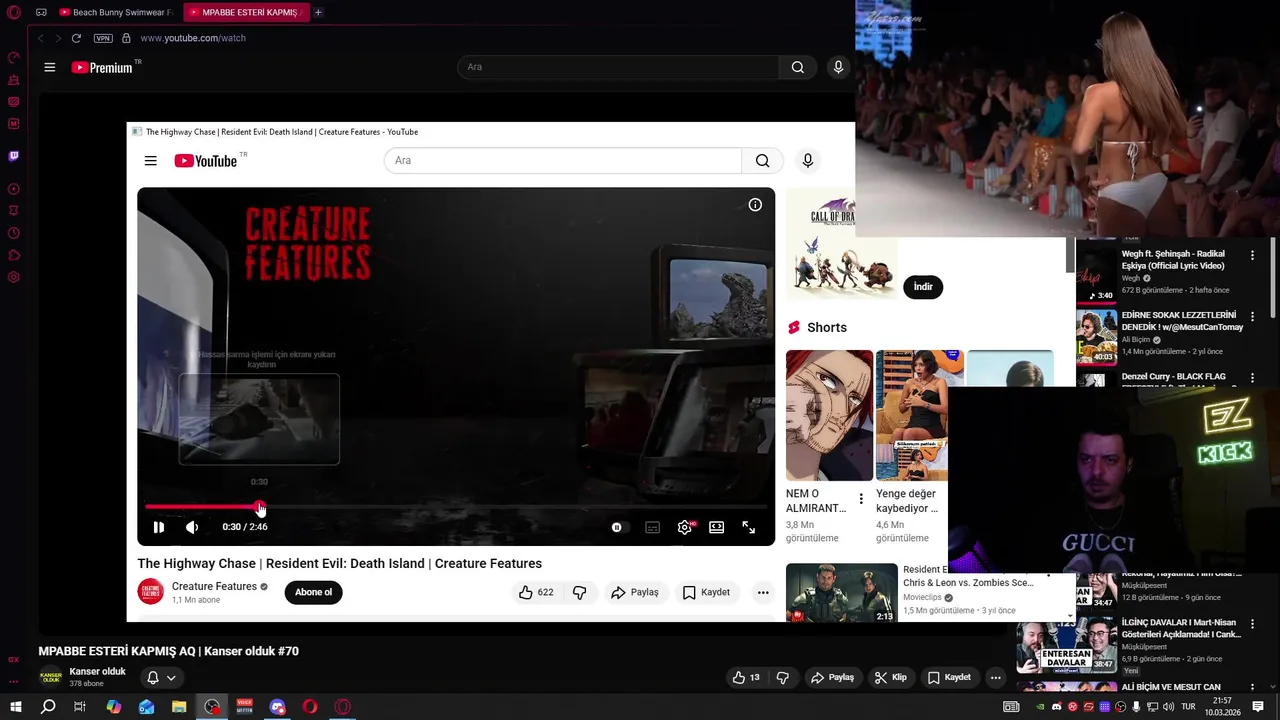Screen dimensions: 1280x720
Task: Open hamburger menu in inner YouTube window
Action: pyautogui.click(x=150, y=161)
